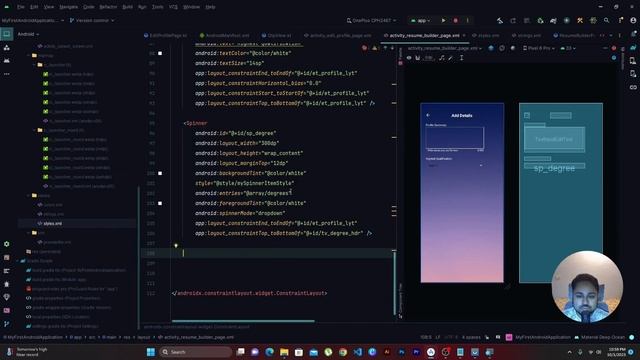The width and height of the screenshot is (640, 360).
Task: Open the Refactor menu
Action: (108, 7)
